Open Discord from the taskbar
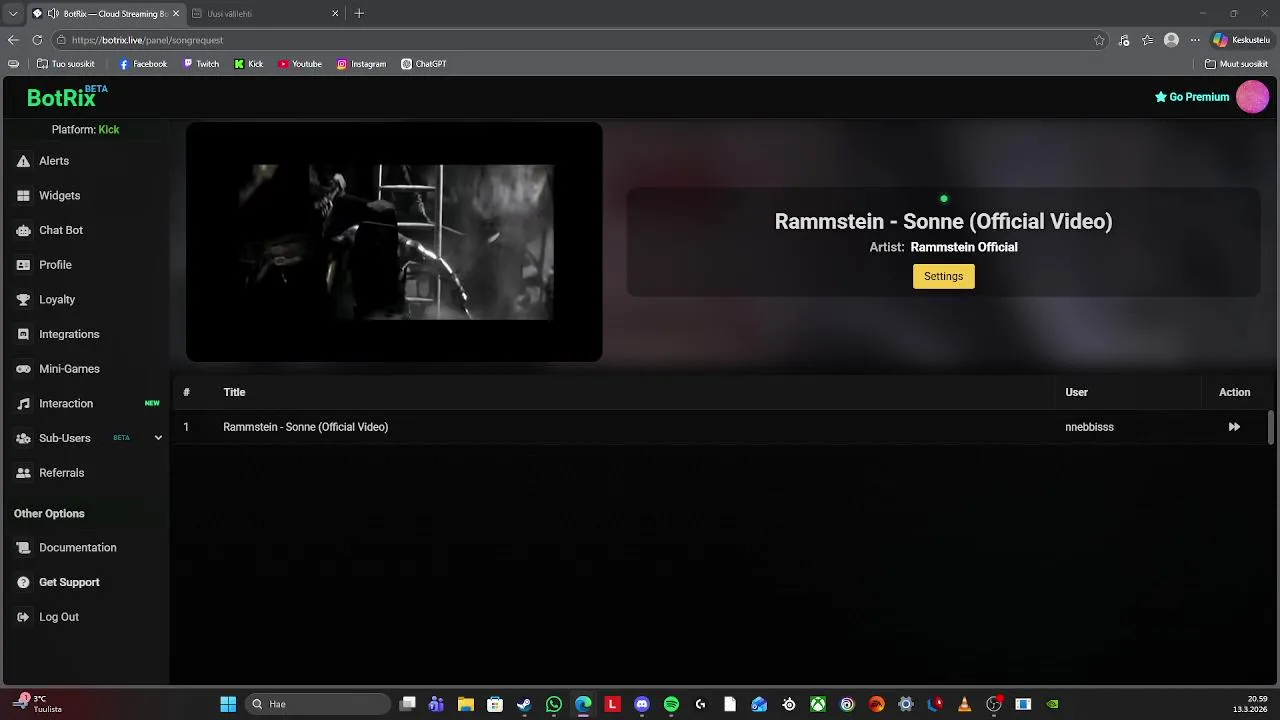 [x=642, y=704]
